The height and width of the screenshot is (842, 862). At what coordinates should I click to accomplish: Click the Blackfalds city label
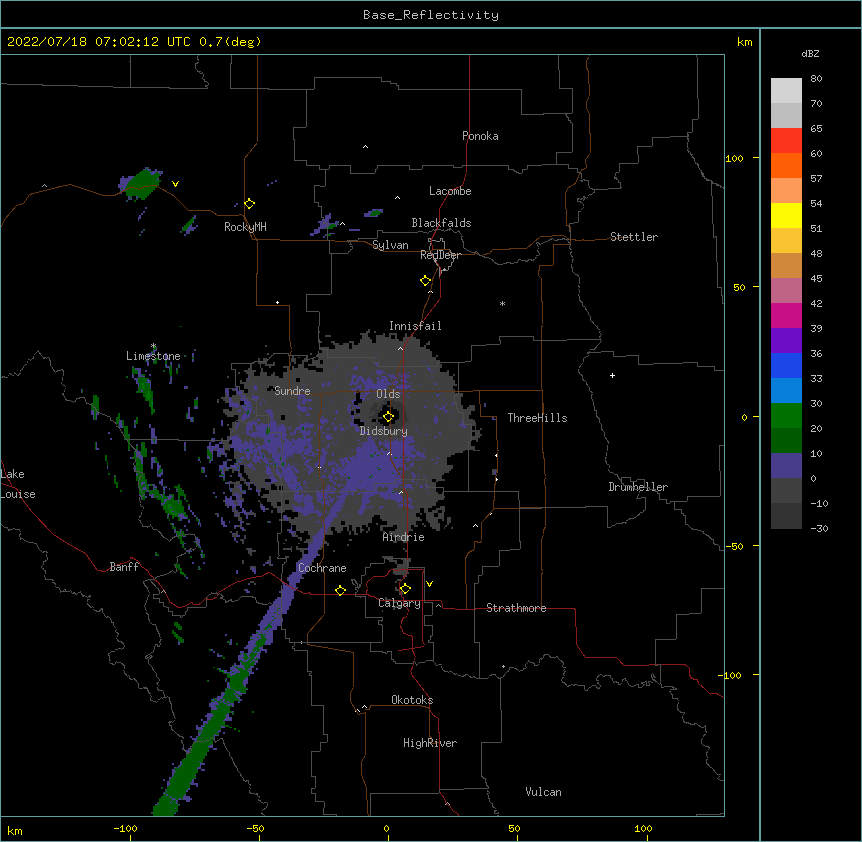click(441, 223)
